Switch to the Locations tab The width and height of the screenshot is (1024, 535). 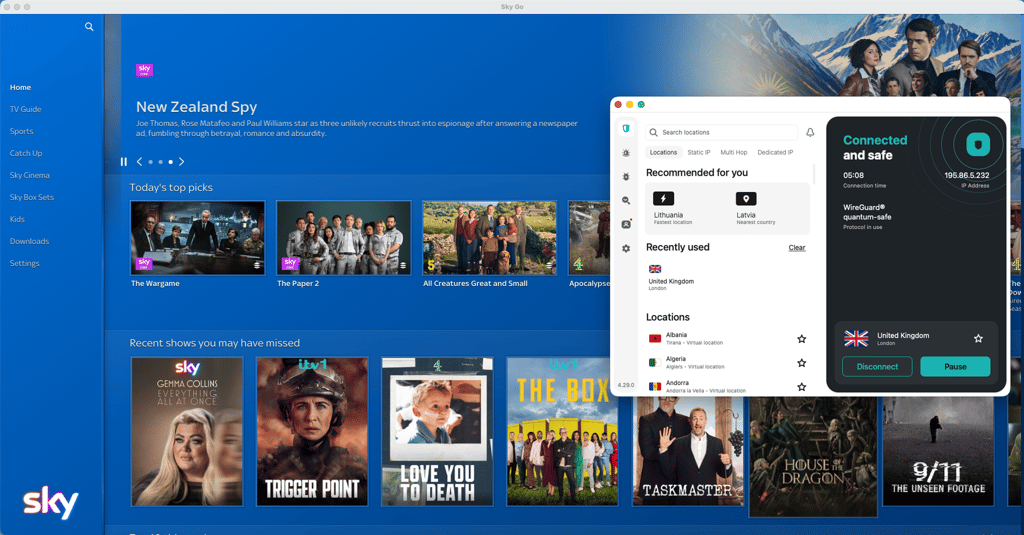tap(664, 152)
